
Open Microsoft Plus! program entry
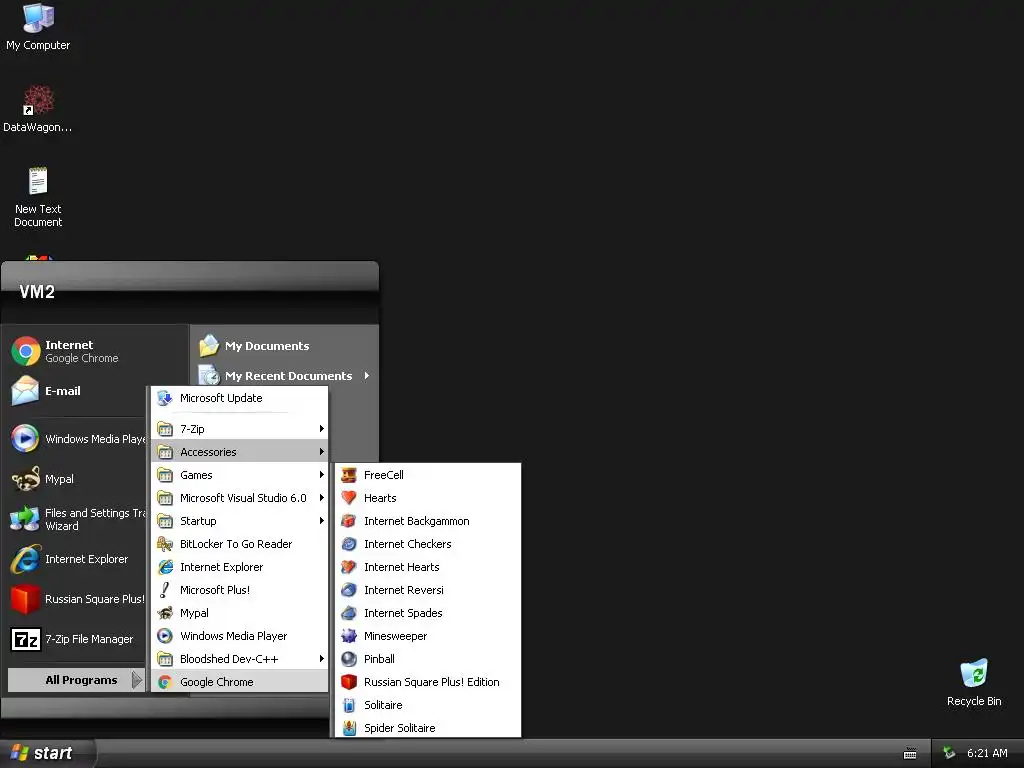click(240, 590)
